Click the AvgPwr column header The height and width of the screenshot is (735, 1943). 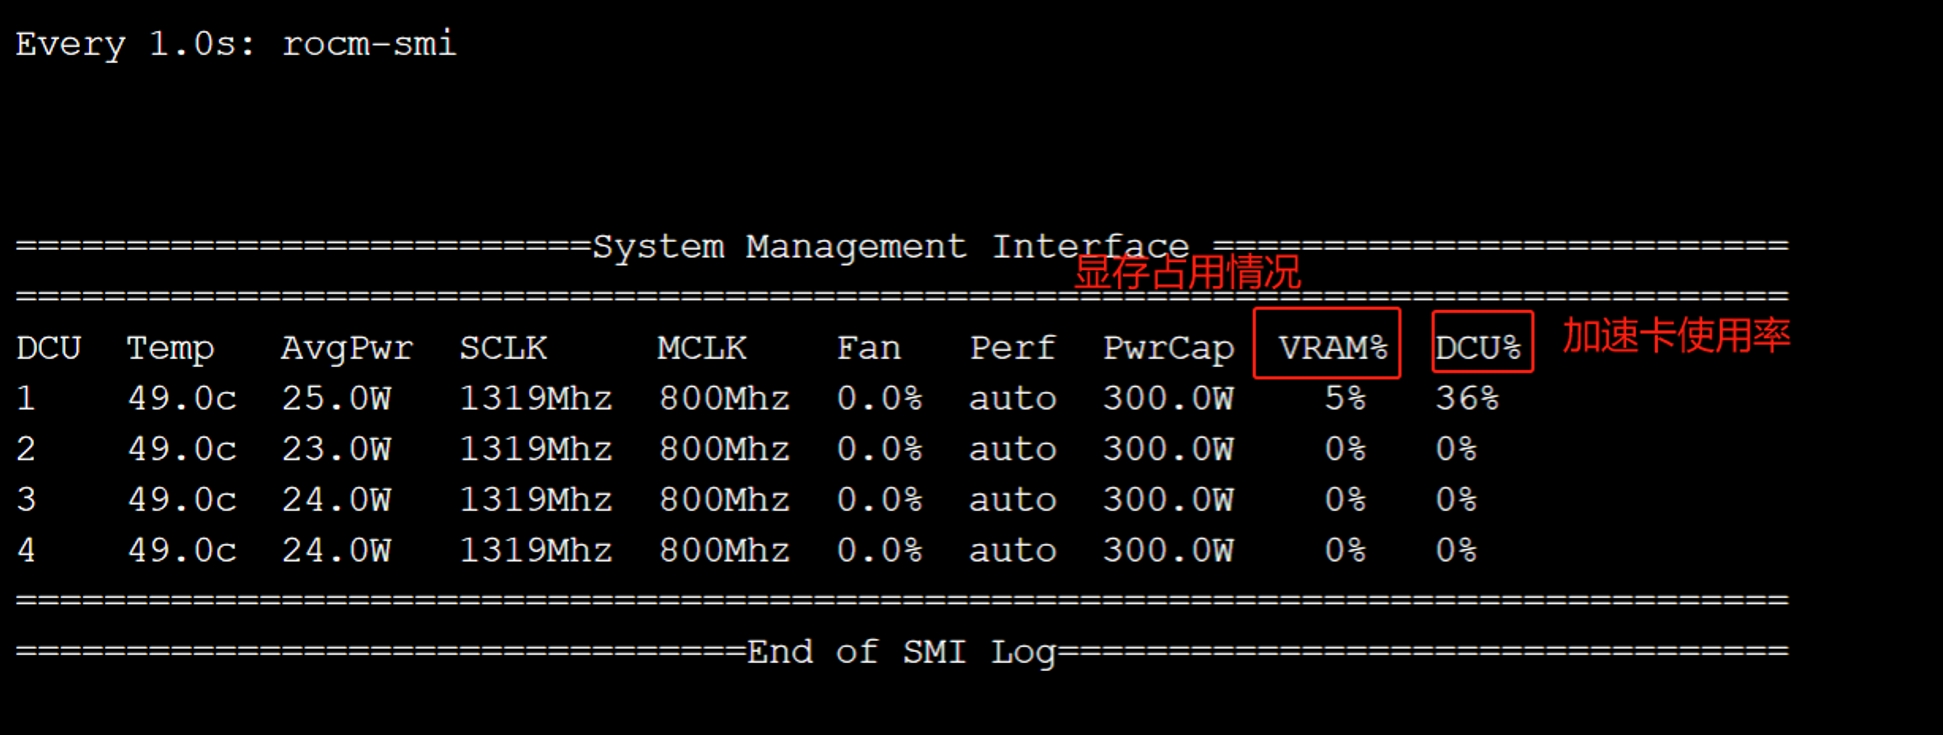[x=346, y=348]
